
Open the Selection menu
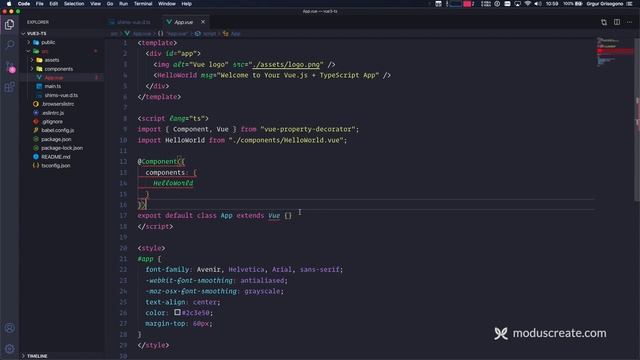pos(74,4)
